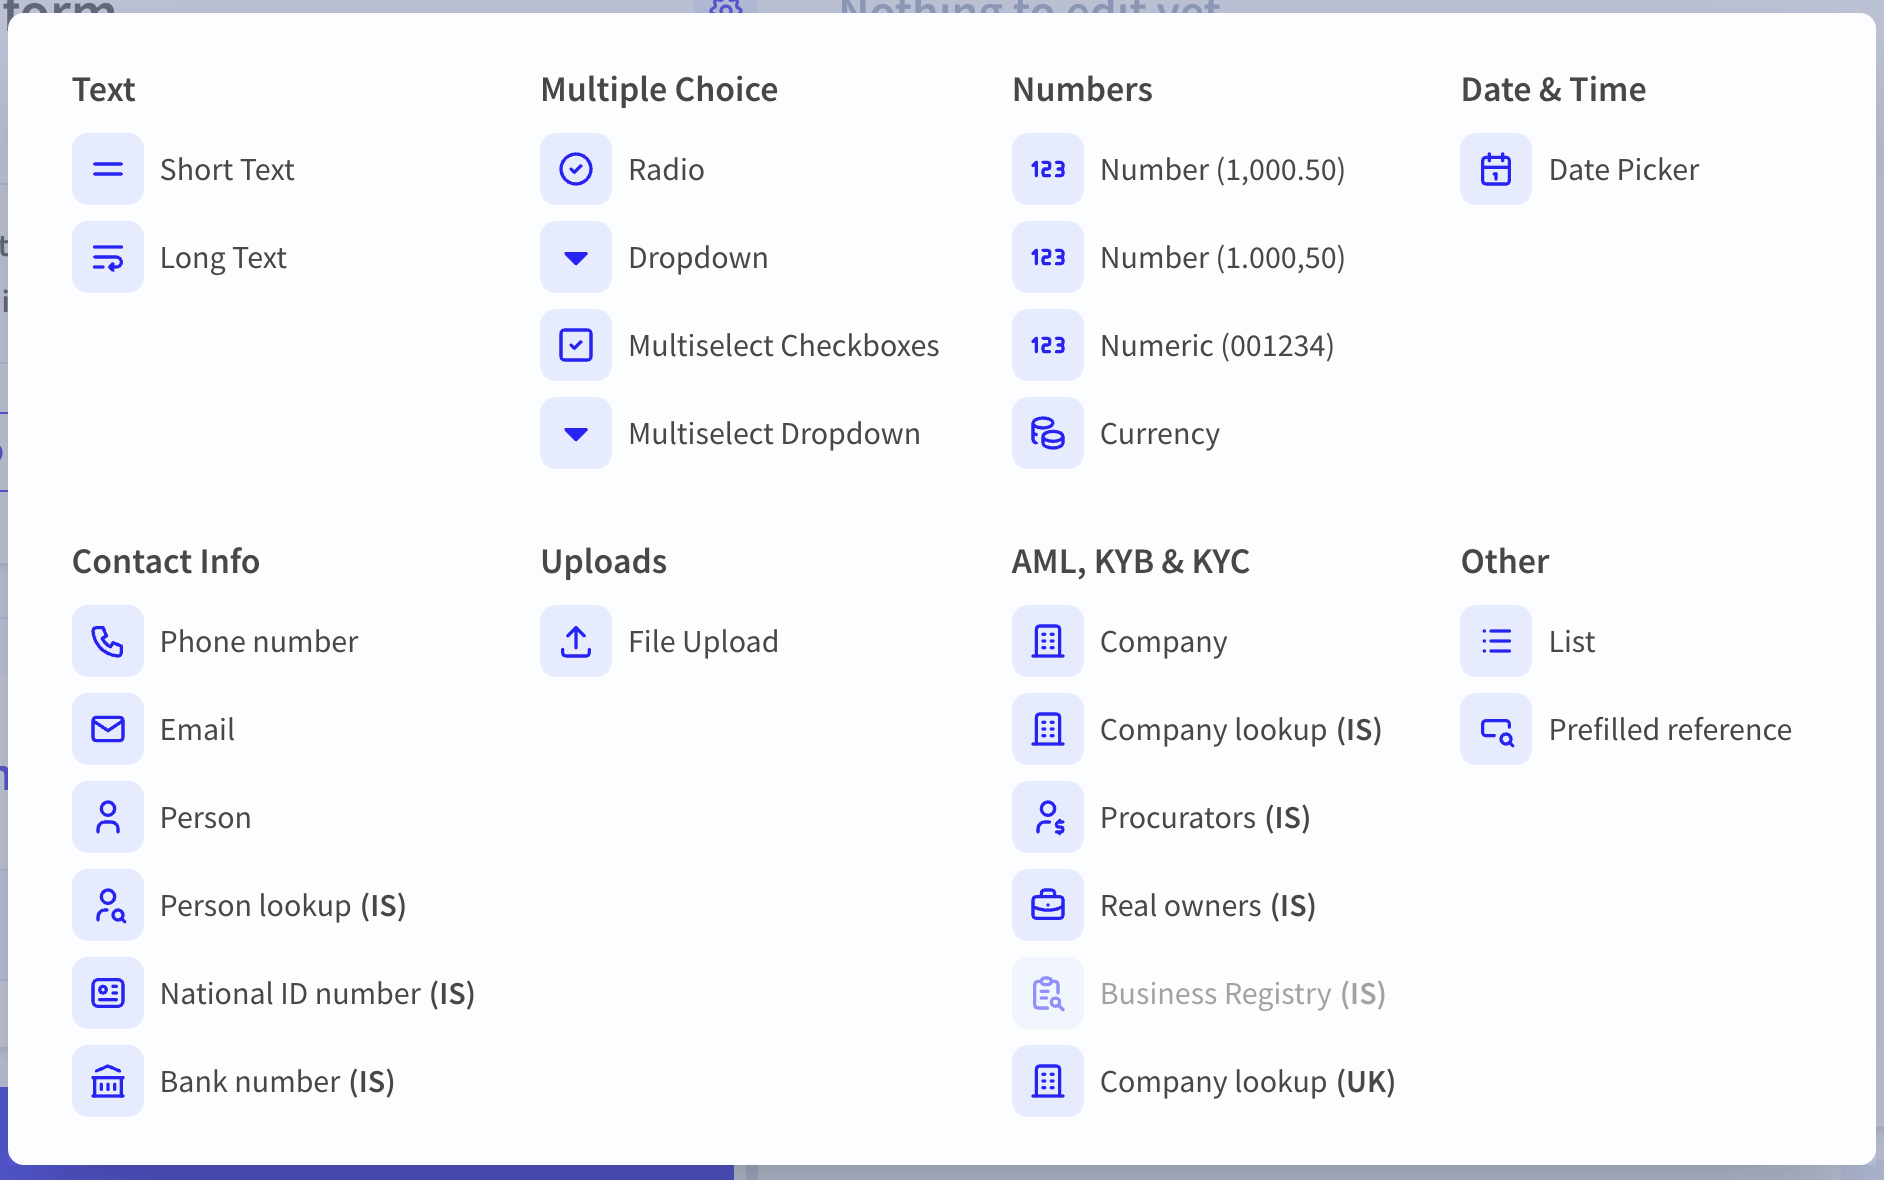
Task: Choose National ID number (IS) label
Action: [317, 994]
